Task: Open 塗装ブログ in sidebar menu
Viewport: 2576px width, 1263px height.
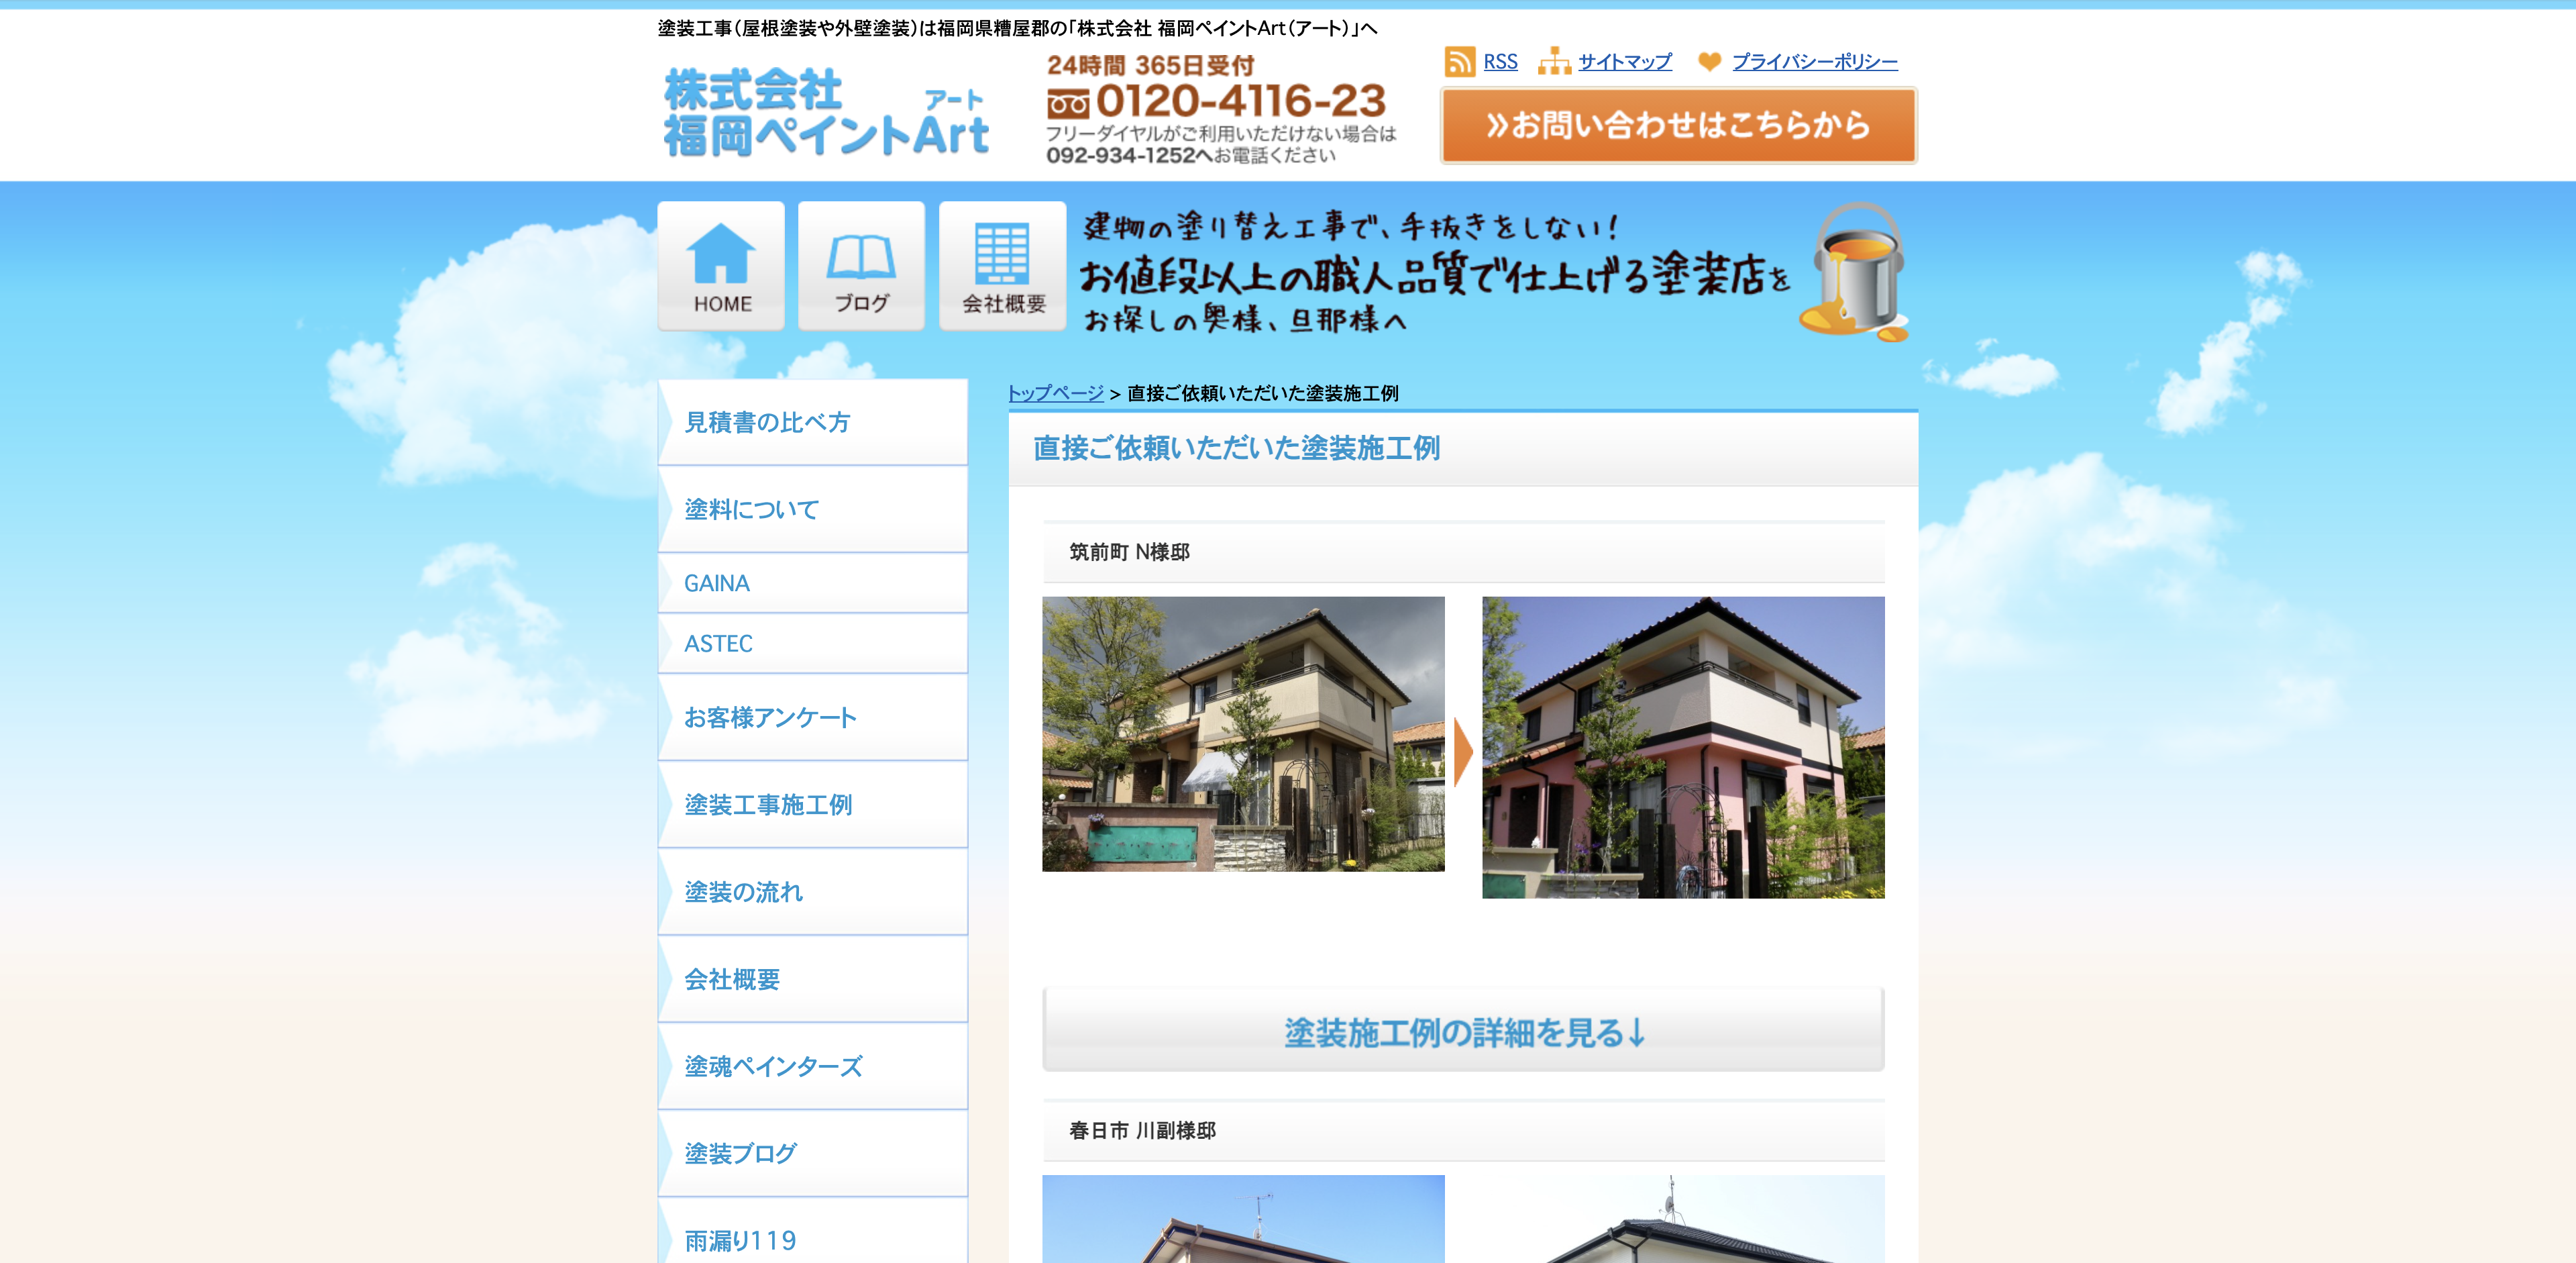Action: pos(813,1153)
